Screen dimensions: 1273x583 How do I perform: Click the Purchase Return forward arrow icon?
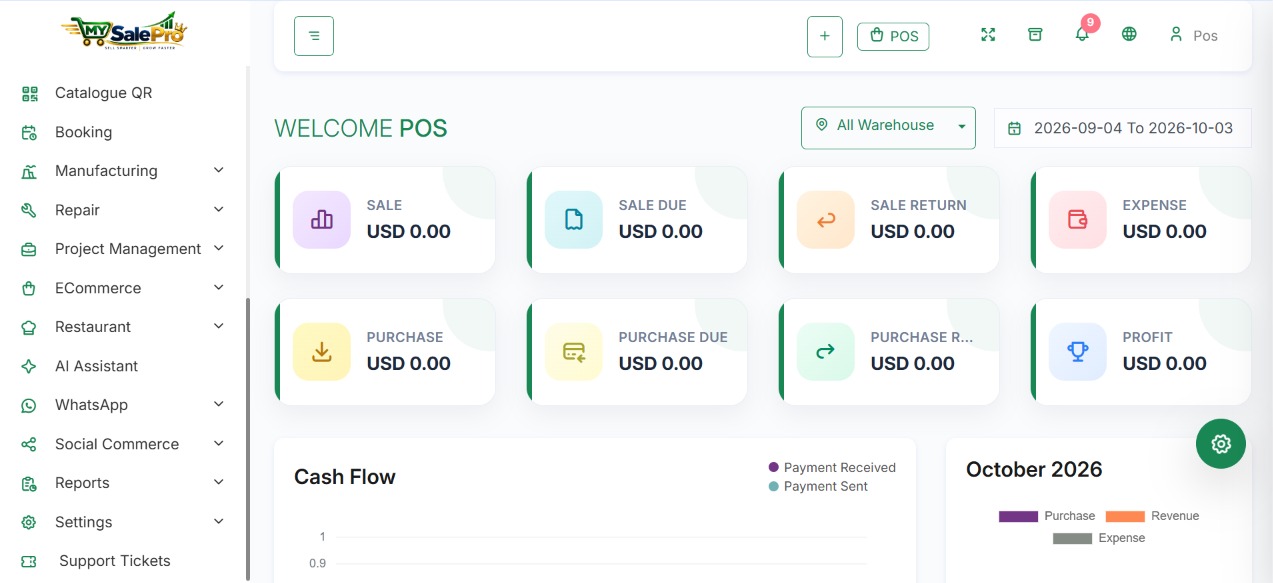[x=826, y=352]
